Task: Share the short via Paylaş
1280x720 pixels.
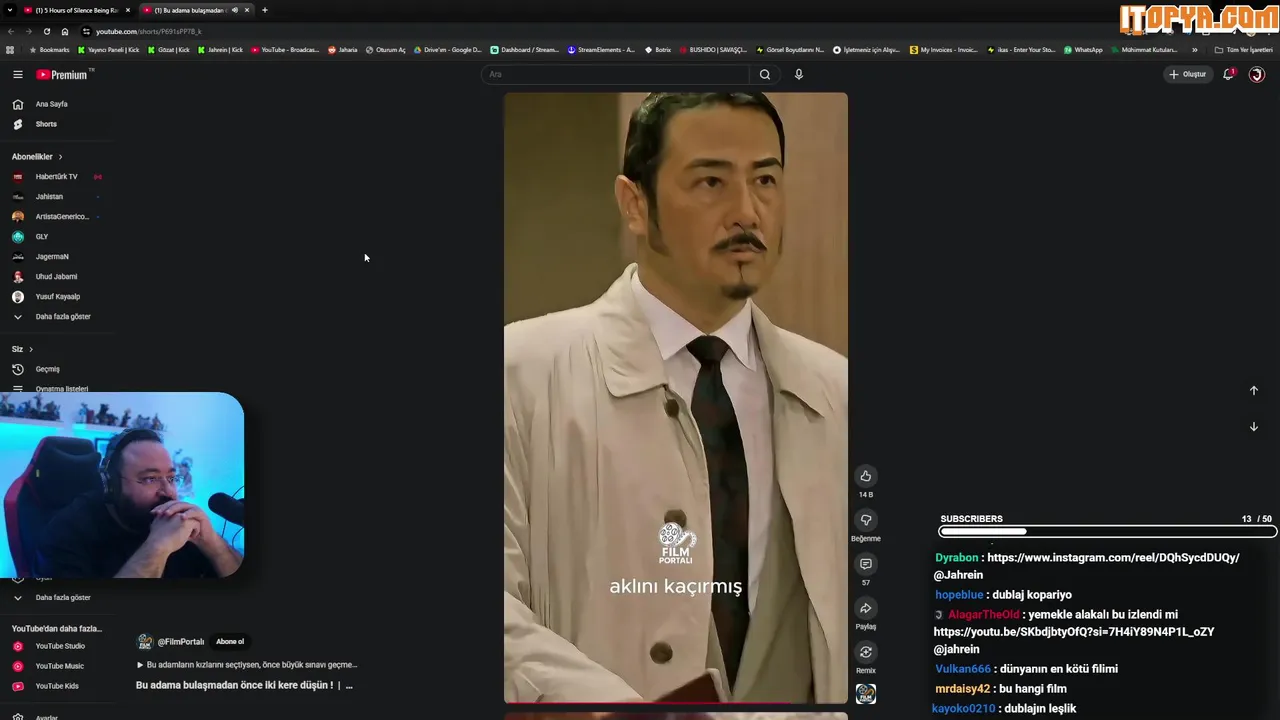Action: (866, 608)
